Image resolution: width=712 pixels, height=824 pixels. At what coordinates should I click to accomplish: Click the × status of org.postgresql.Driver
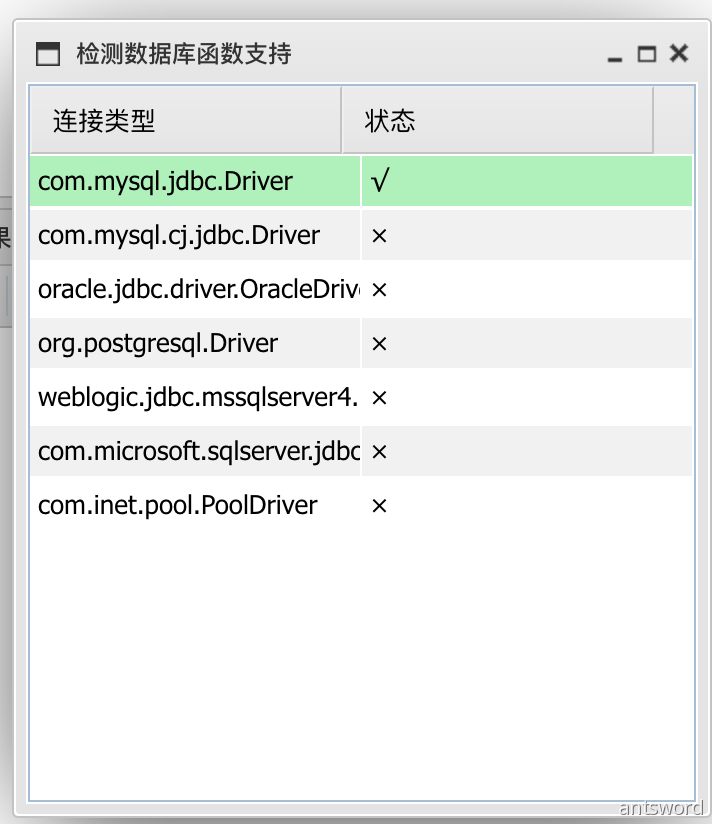pyautogui.click(x=379, y=343)
